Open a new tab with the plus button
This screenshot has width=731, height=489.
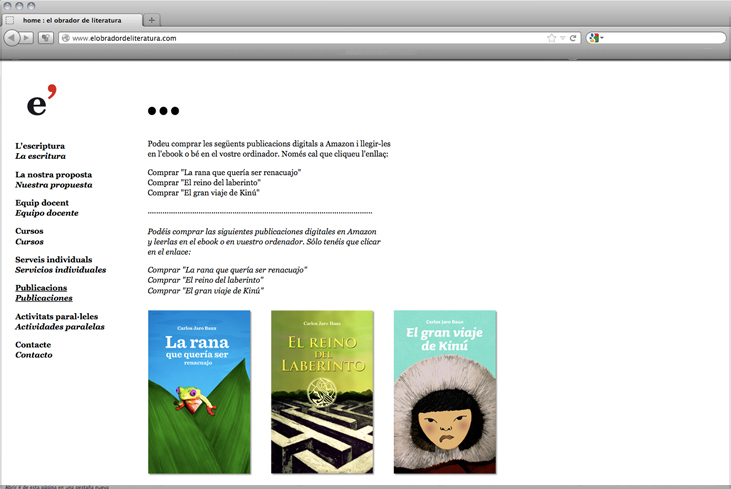pyautogui.click(x=152, y=20)
